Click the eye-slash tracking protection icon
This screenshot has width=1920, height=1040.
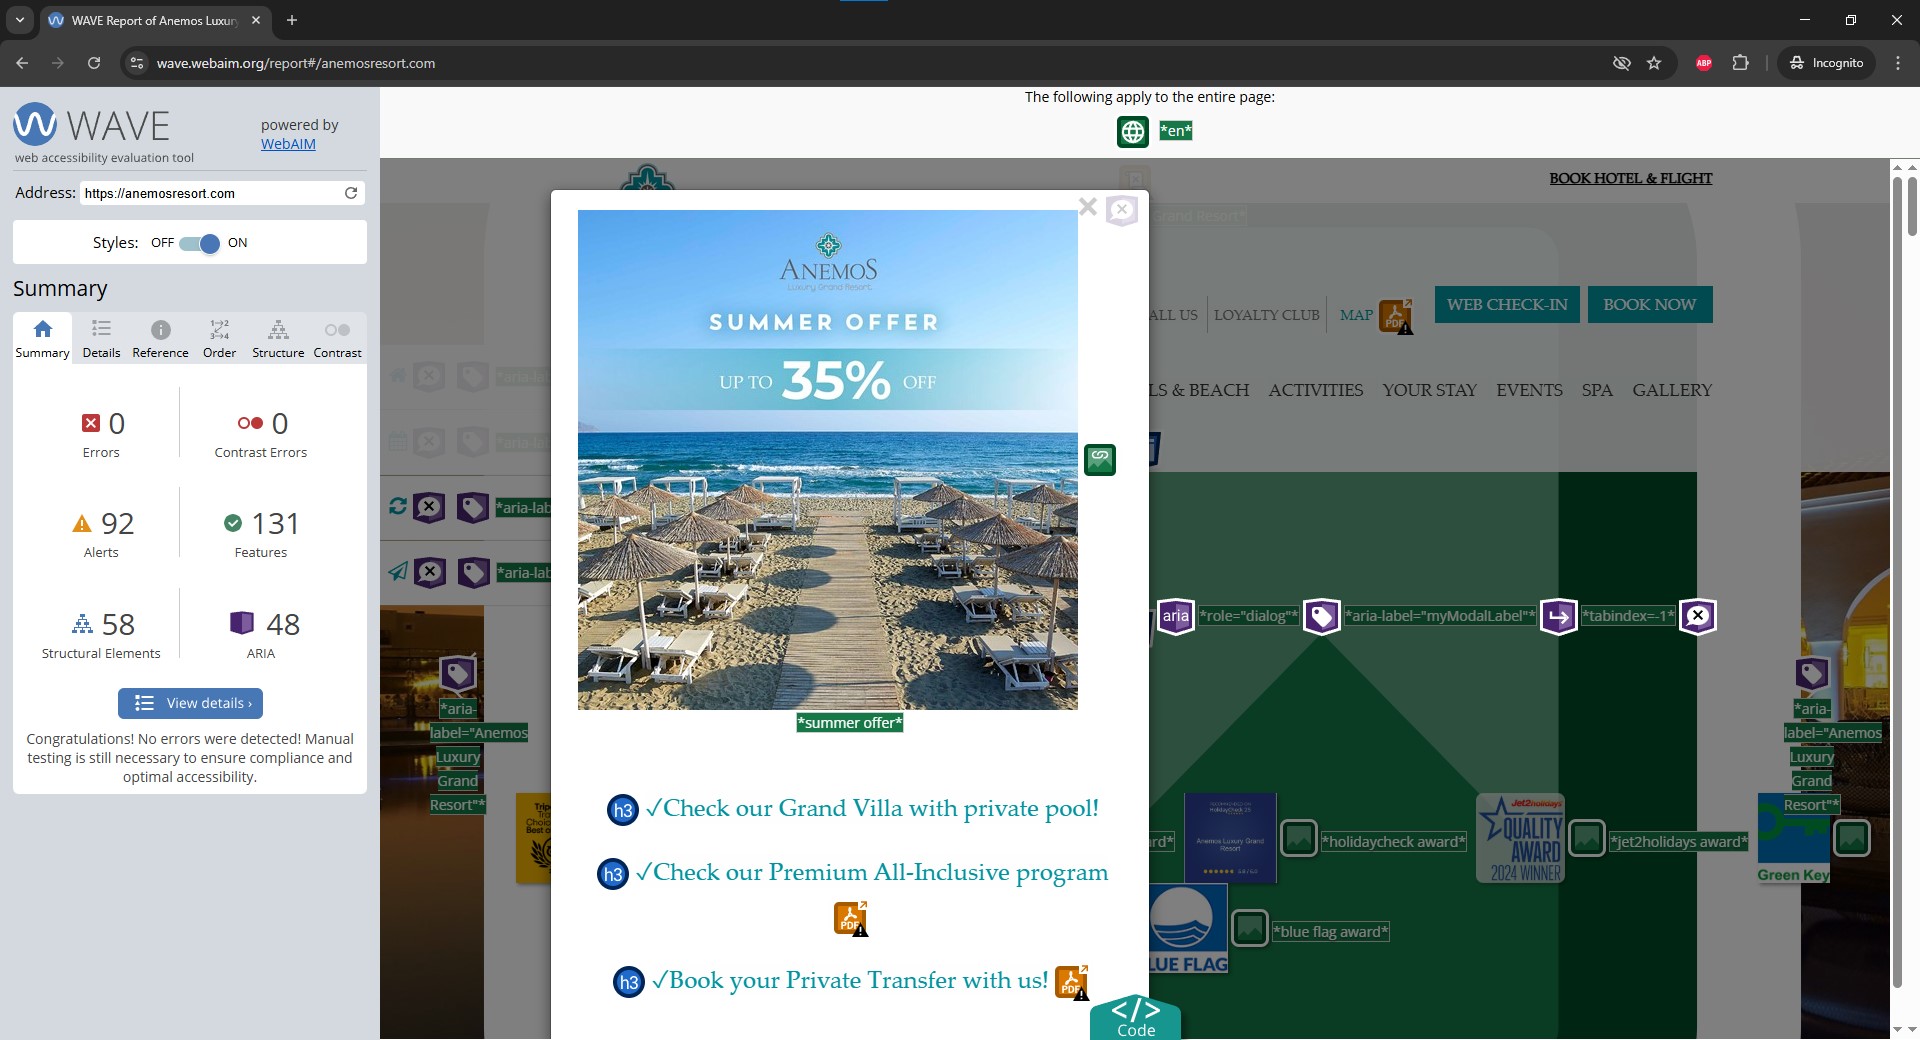(1622, 63)
